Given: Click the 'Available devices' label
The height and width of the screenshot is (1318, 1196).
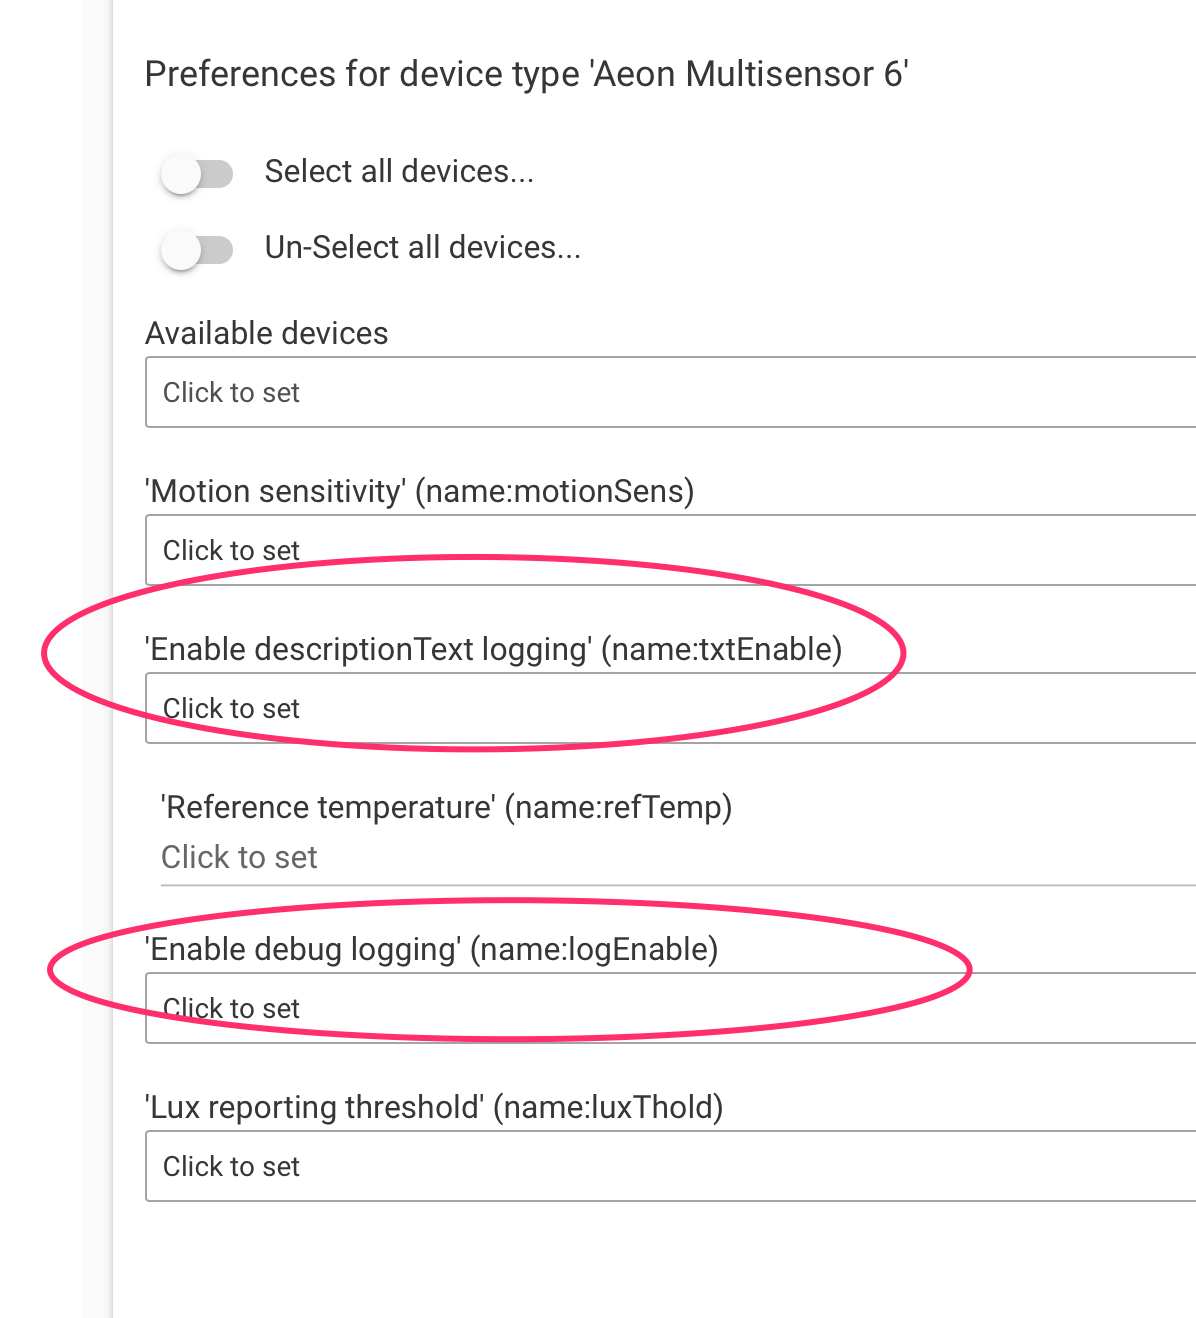Looking at the screenshot, I should [x=266, y=333].
